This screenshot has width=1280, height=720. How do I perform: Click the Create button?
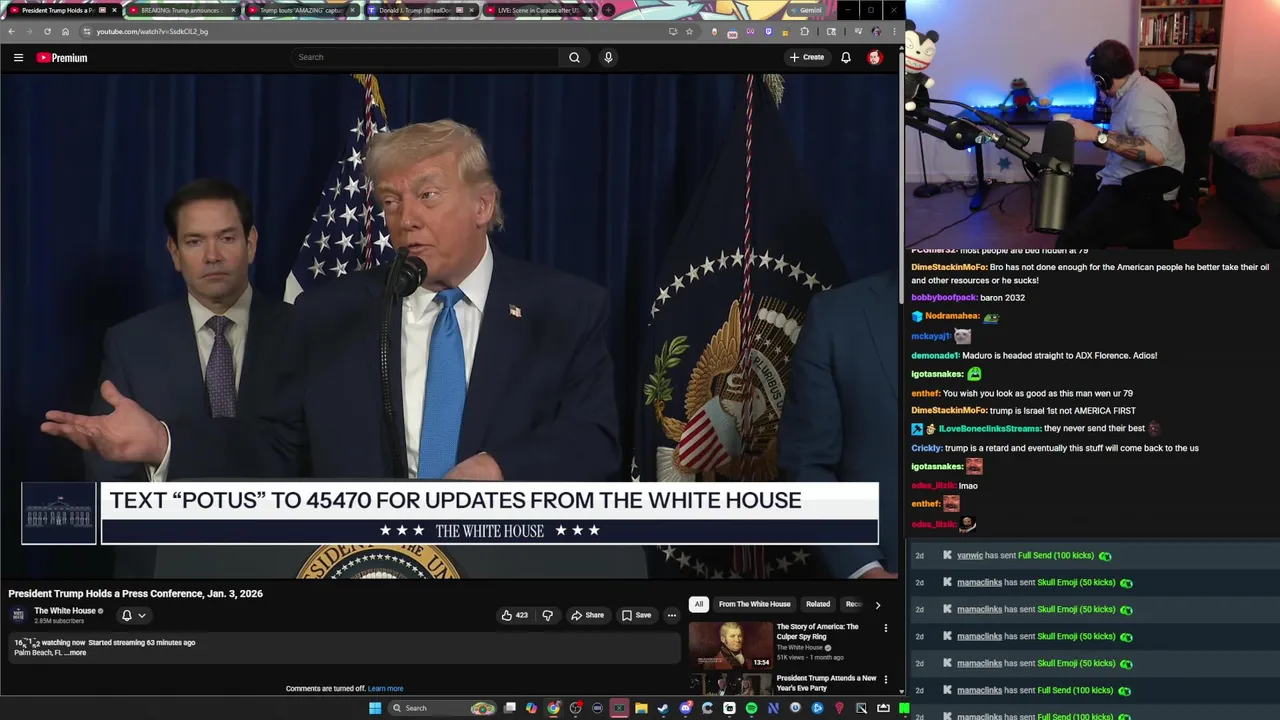(807, 57)
